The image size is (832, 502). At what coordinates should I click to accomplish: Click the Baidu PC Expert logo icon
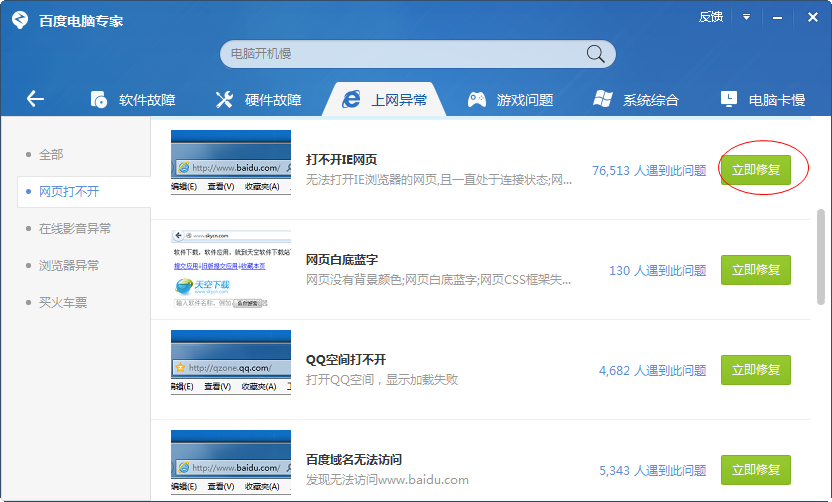click(19, 19)
